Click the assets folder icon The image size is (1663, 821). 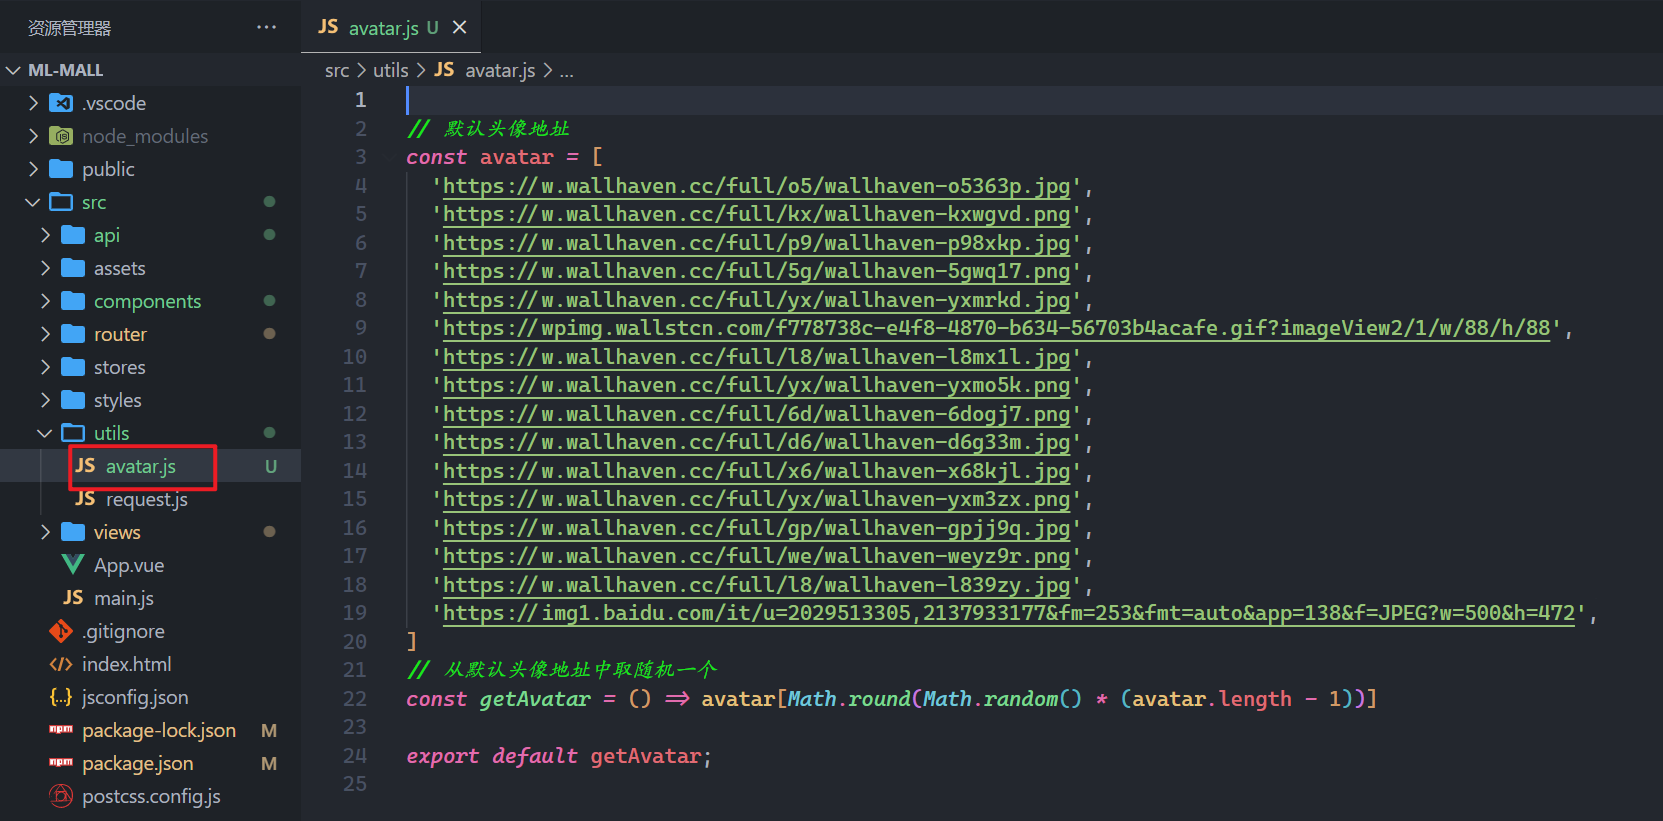tap(73, 268)
